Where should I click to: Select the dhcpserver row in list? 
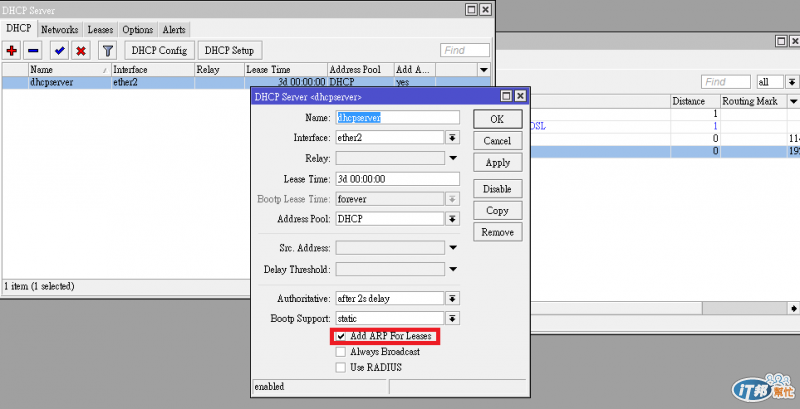(x=246, y=82)
